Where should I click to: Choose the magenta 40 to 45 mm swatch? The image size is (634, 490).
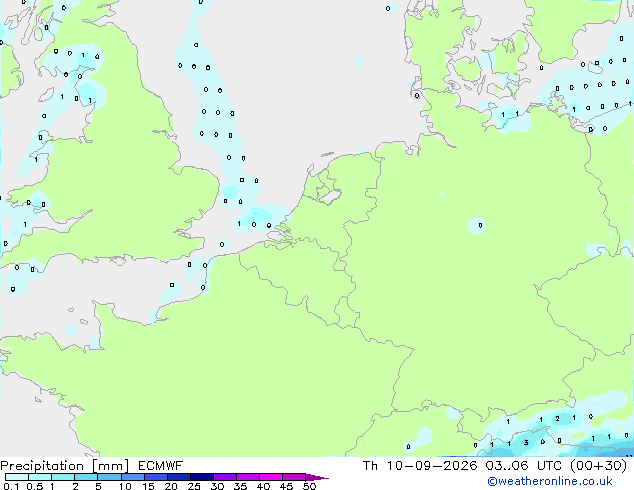coord(271,477)
